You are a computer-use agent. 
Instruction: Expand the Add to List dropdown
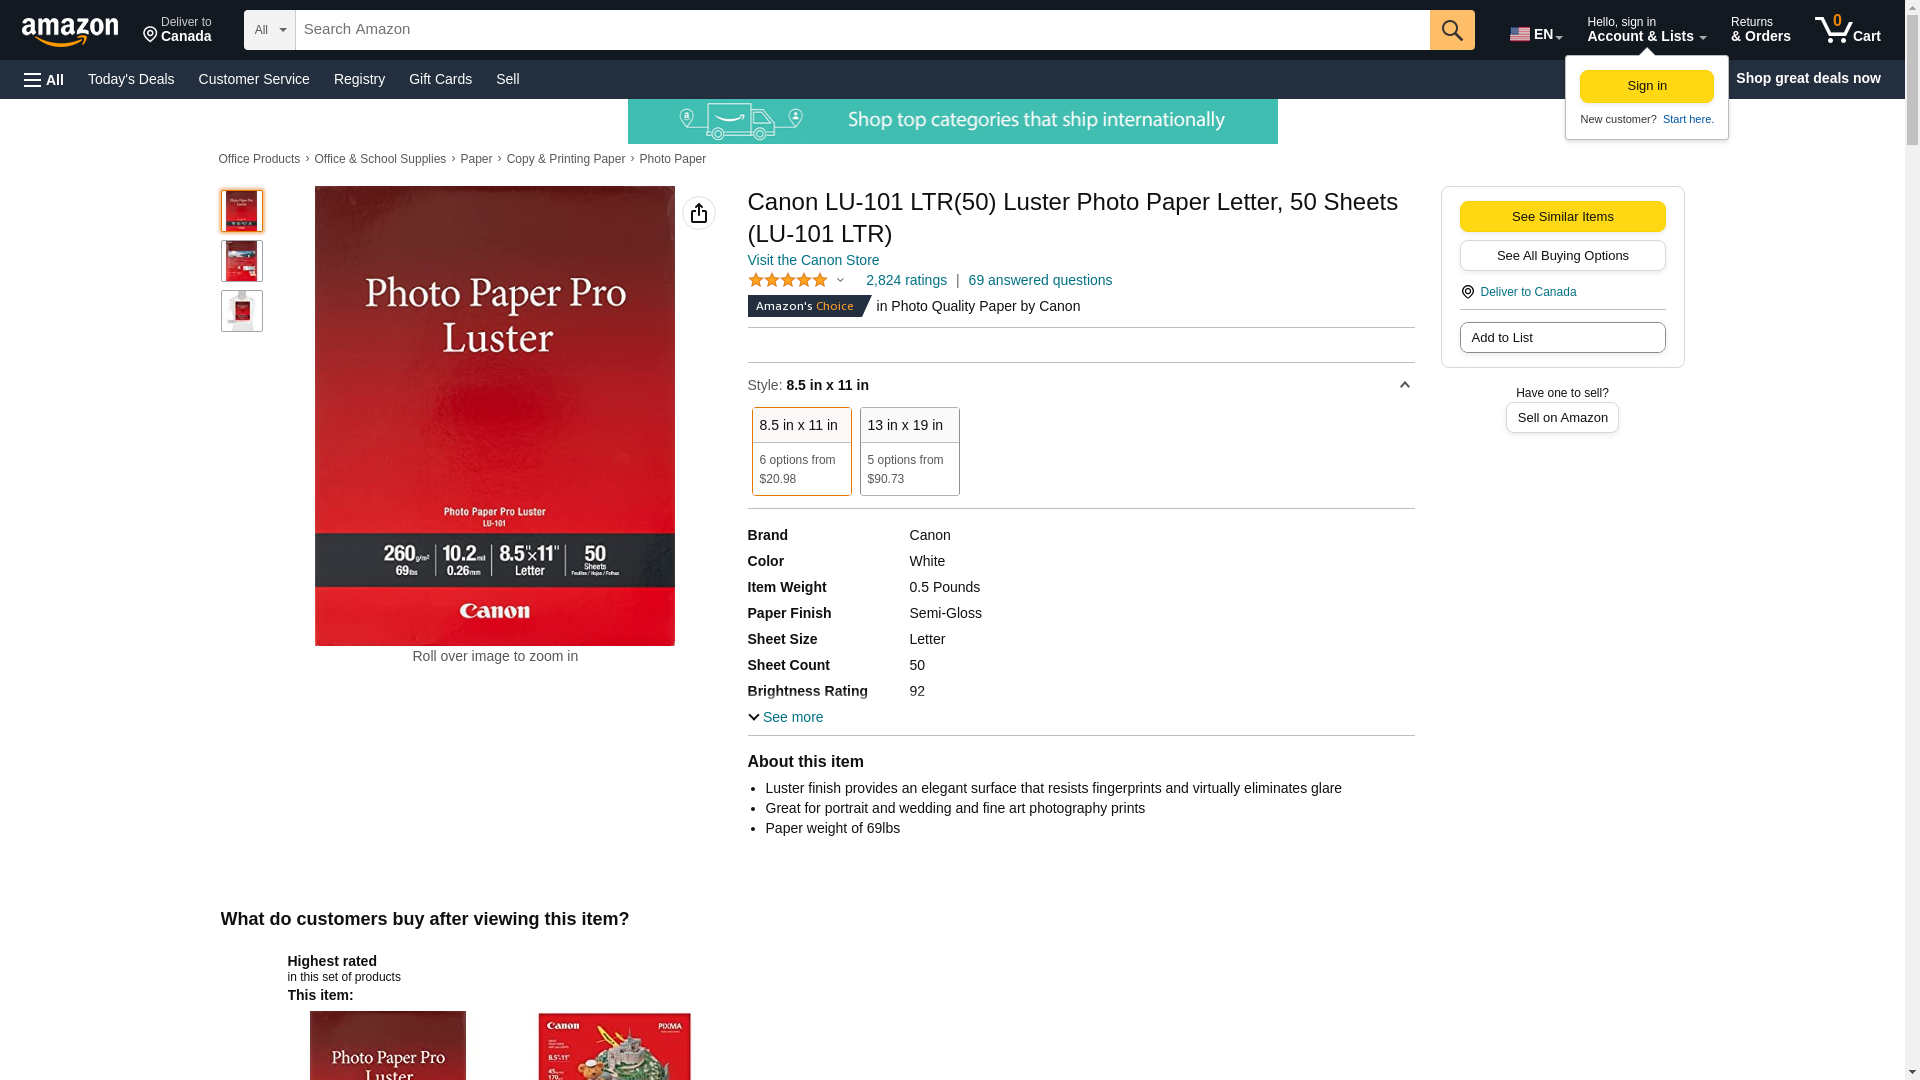1562,338
